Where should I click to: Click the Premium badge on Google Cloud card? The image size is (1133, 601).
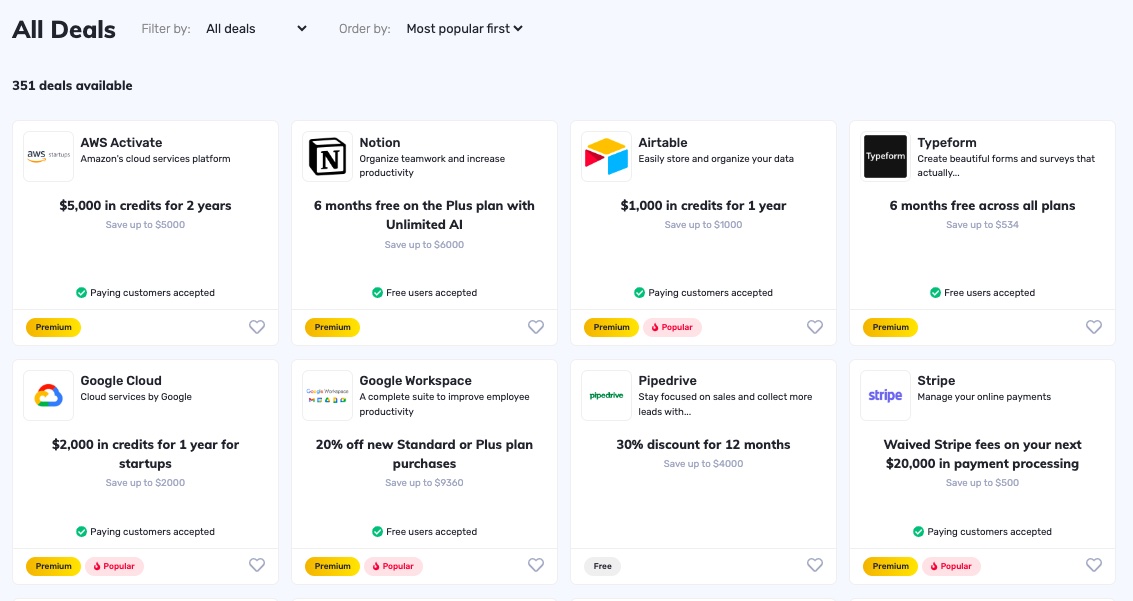53,566
